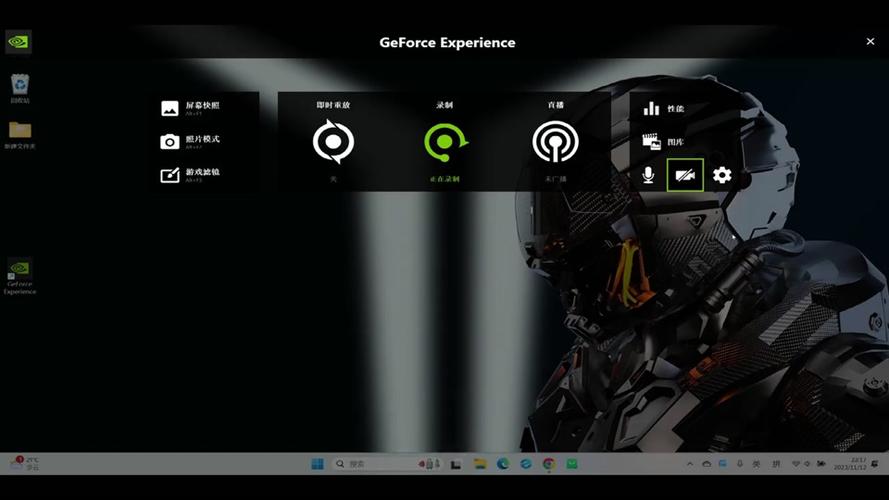Open File Explorer from taskbar
The height and width of the screenshot is (500, 889).
(x=480, y=464)
